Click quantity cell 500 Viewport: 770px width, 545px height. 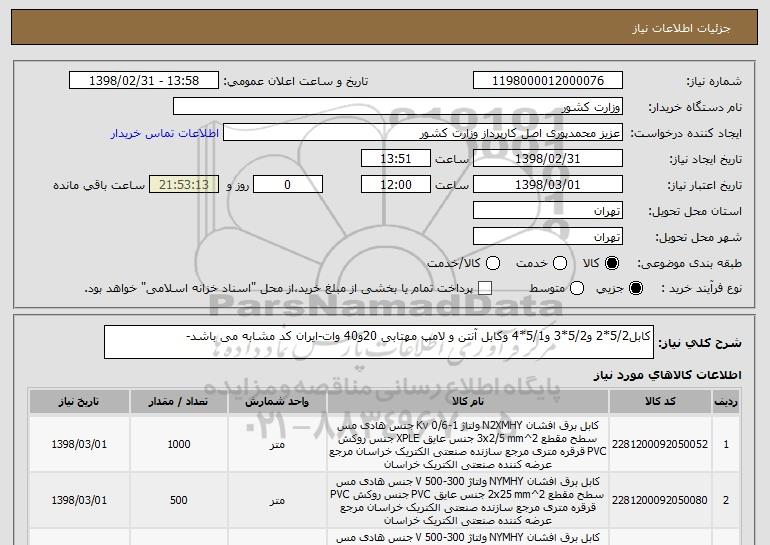pos(179,500)
